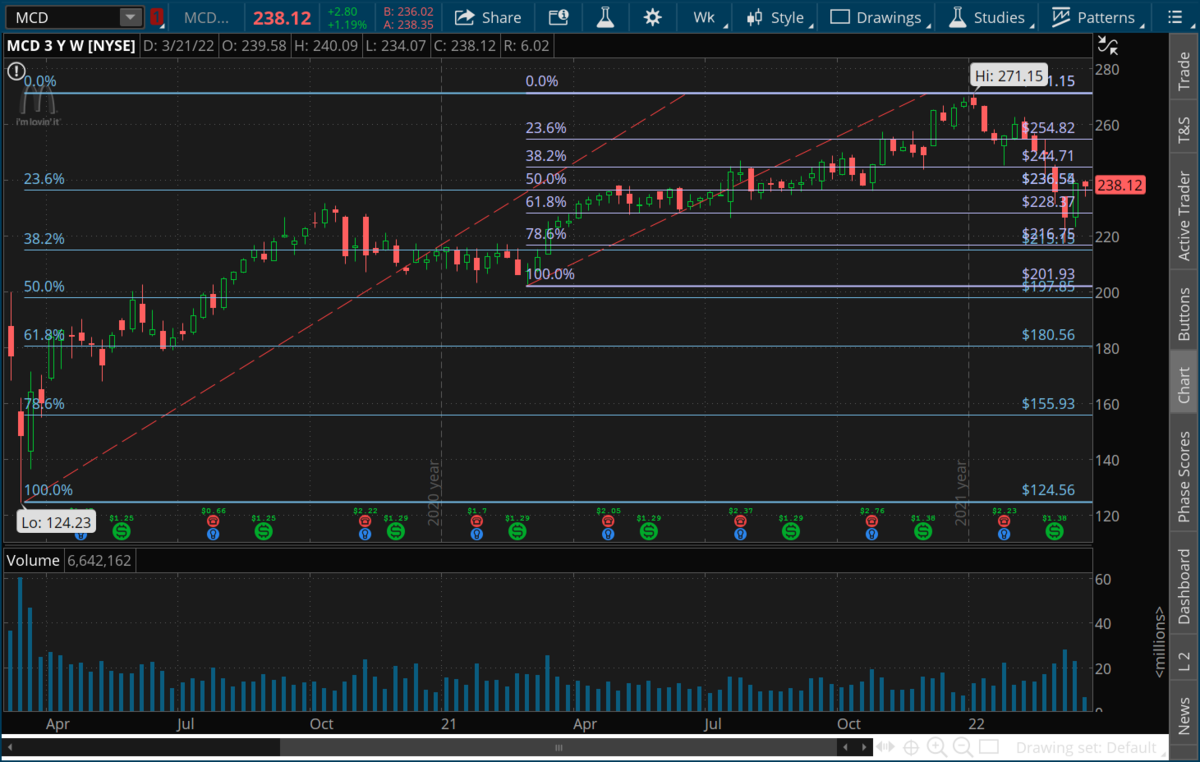Viewport: 1200px width, 762px height.
Task: Switch to the Trade sidebar tab
Action: click(x=1185, y=71)
